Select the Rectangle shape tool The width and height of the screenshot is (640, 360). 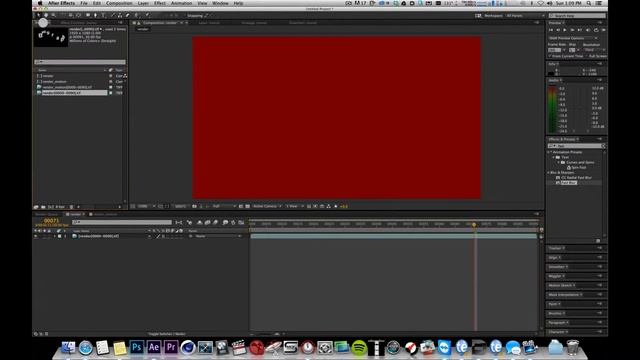(88, 16)
